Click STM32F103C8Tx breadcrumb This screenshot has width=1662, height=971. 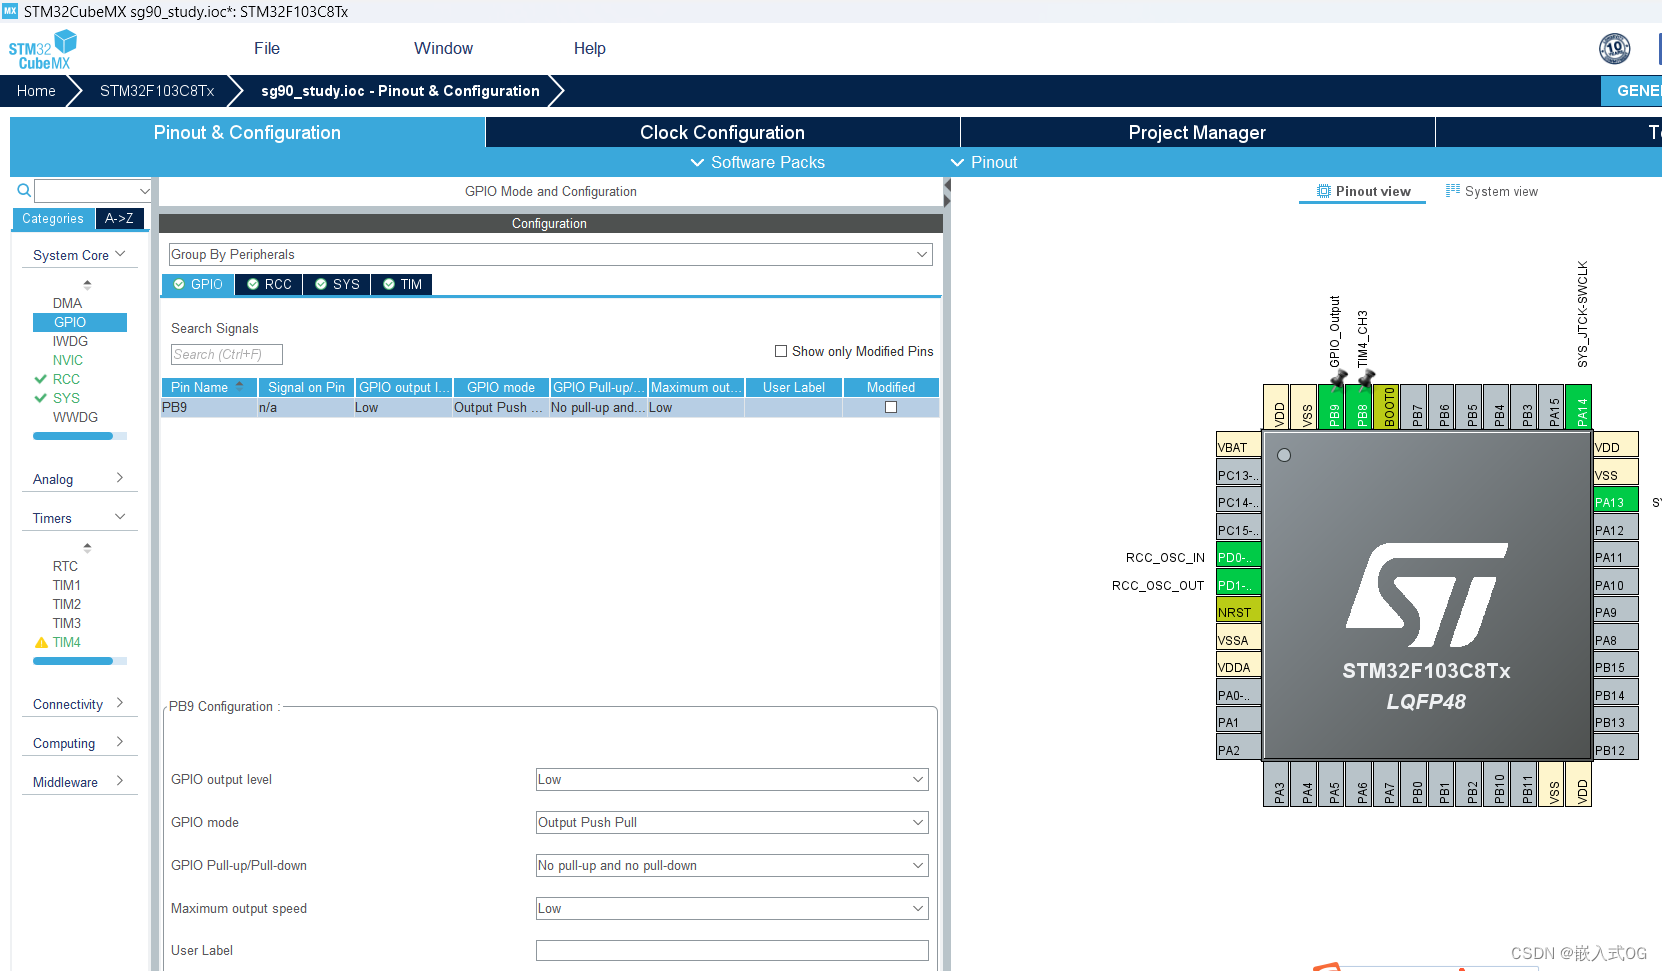coord(157,90)
